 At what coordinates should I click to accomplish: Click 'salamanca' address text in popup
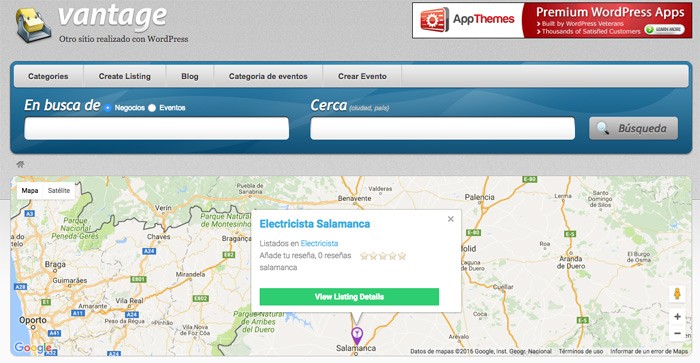278,267
